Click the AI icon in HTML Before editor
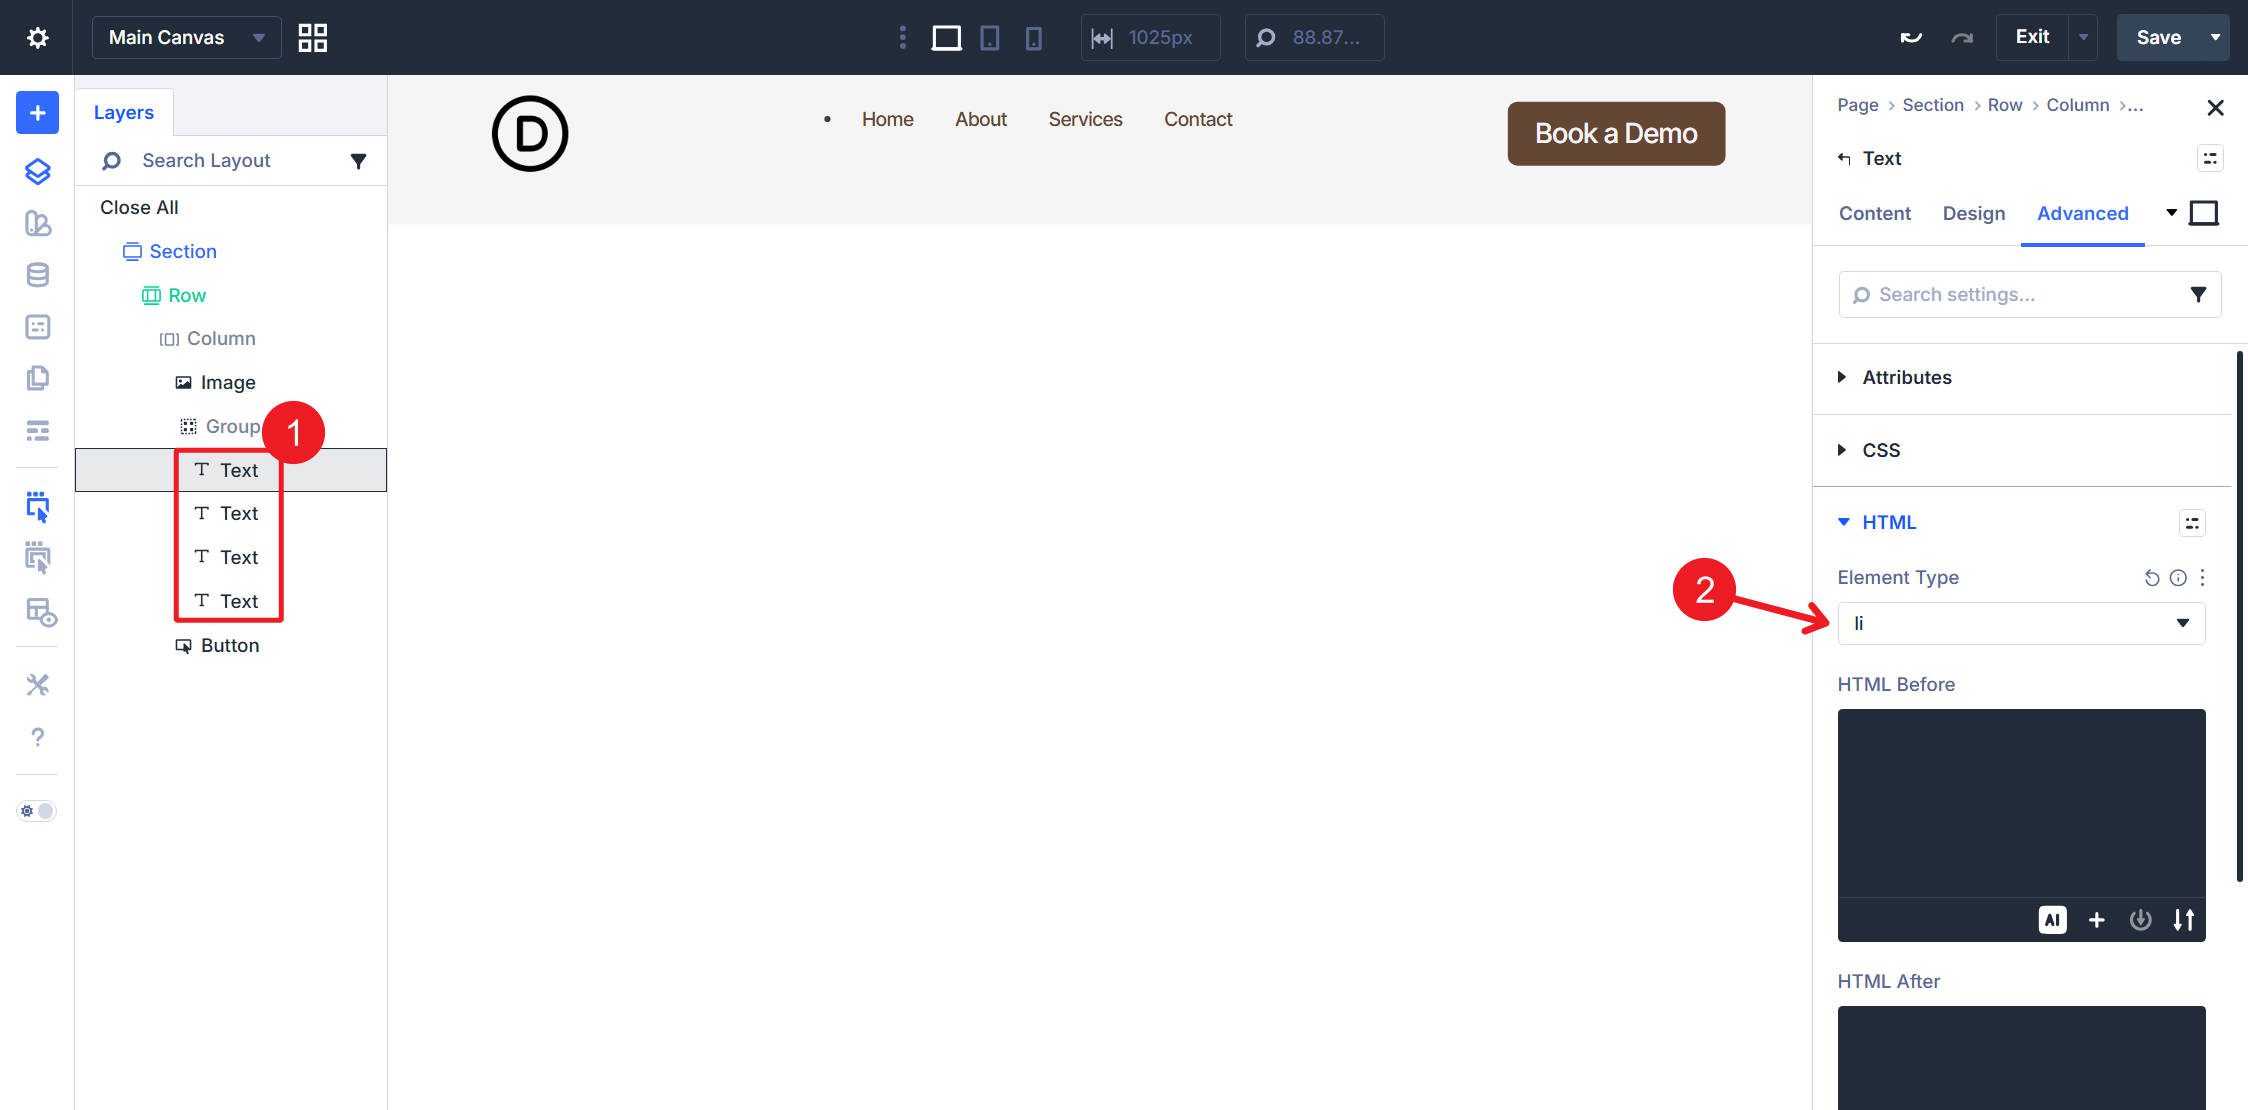The width and height of the screenshot is (2248, 1110). coord(2052,919)
